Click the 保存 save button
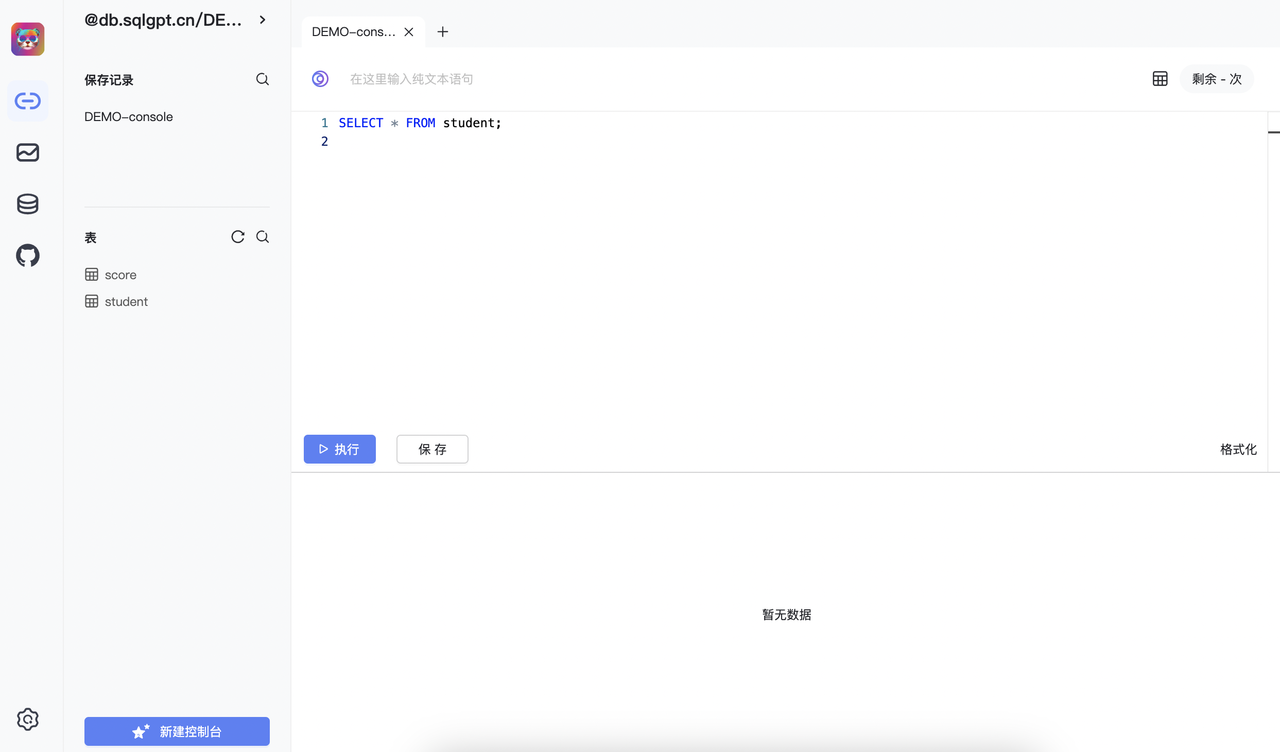 click(432, 449)
